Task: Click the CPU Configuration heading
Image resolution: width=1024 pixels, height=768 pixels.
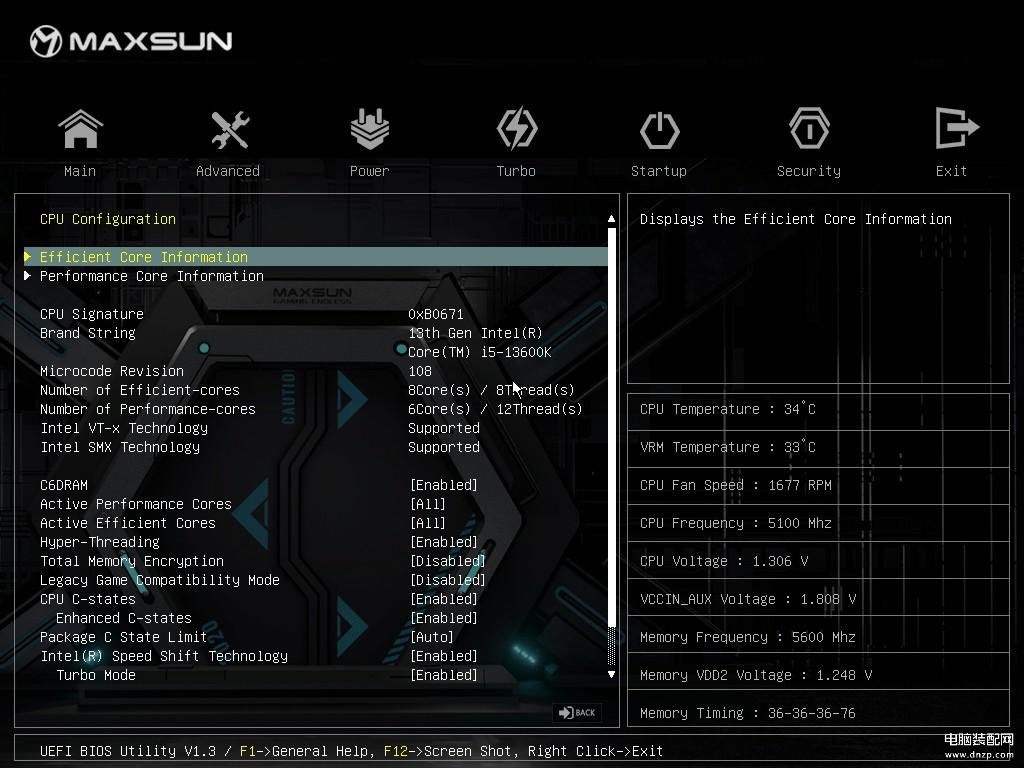Action: pyautogui.click(x=108, y=219)
